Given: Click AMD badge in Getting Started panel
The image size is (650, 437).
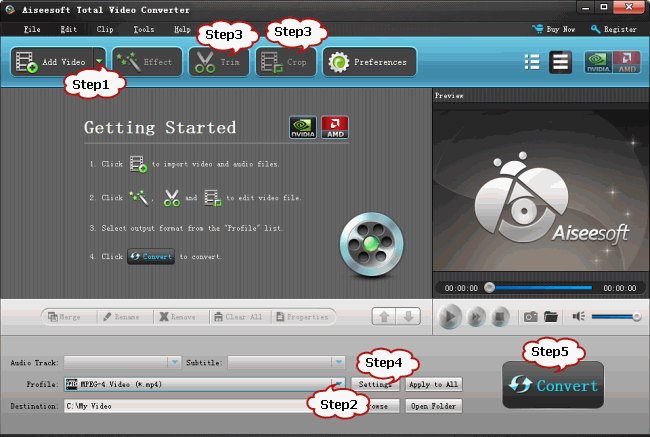Looking at the screenshot, I should click(x=335, y=127).
